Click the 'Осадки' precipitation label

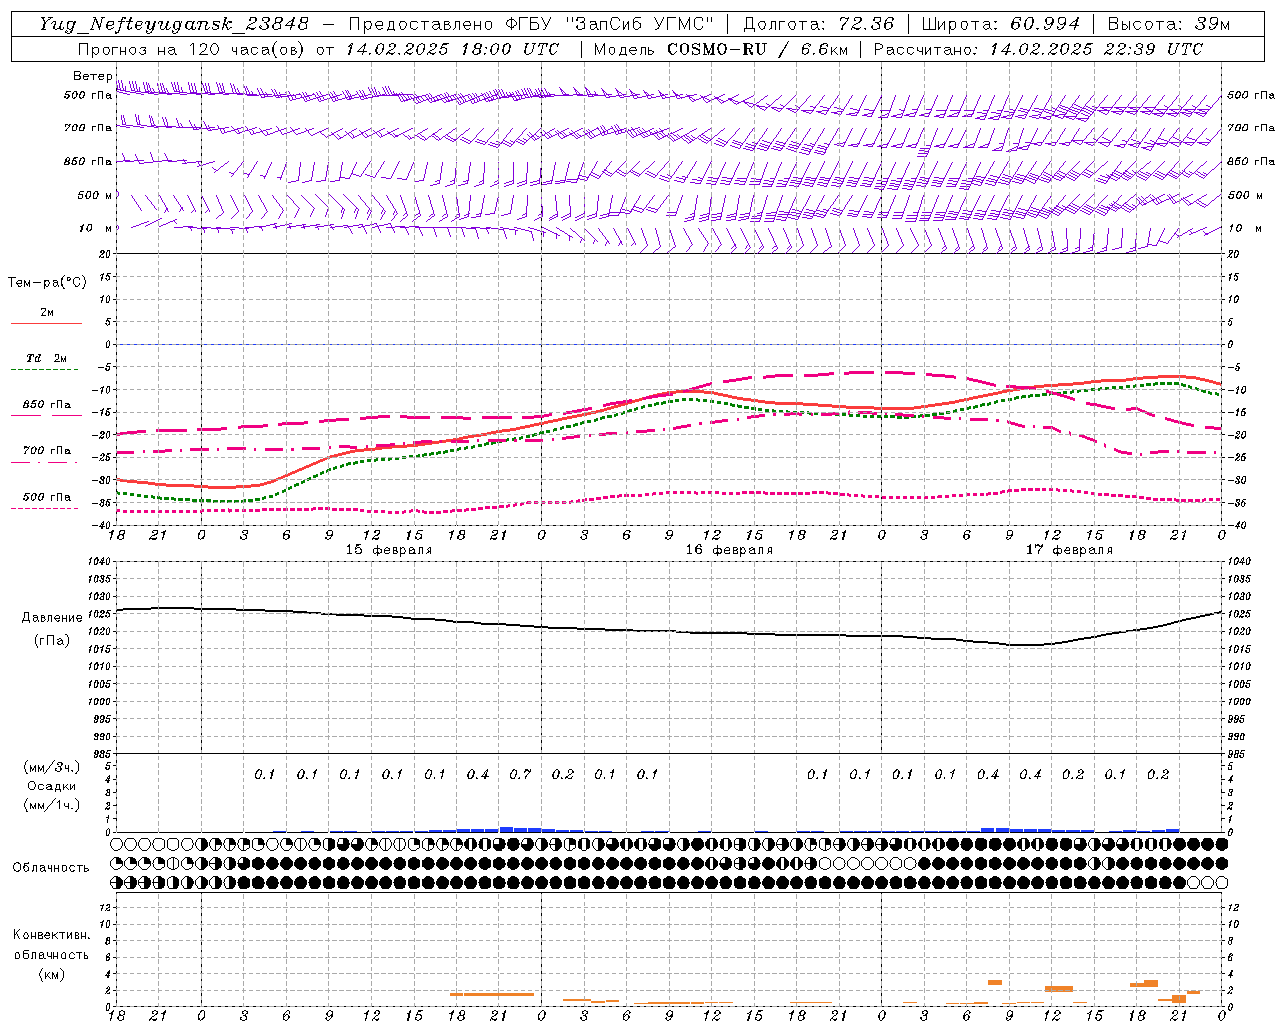tap(51, 786)
